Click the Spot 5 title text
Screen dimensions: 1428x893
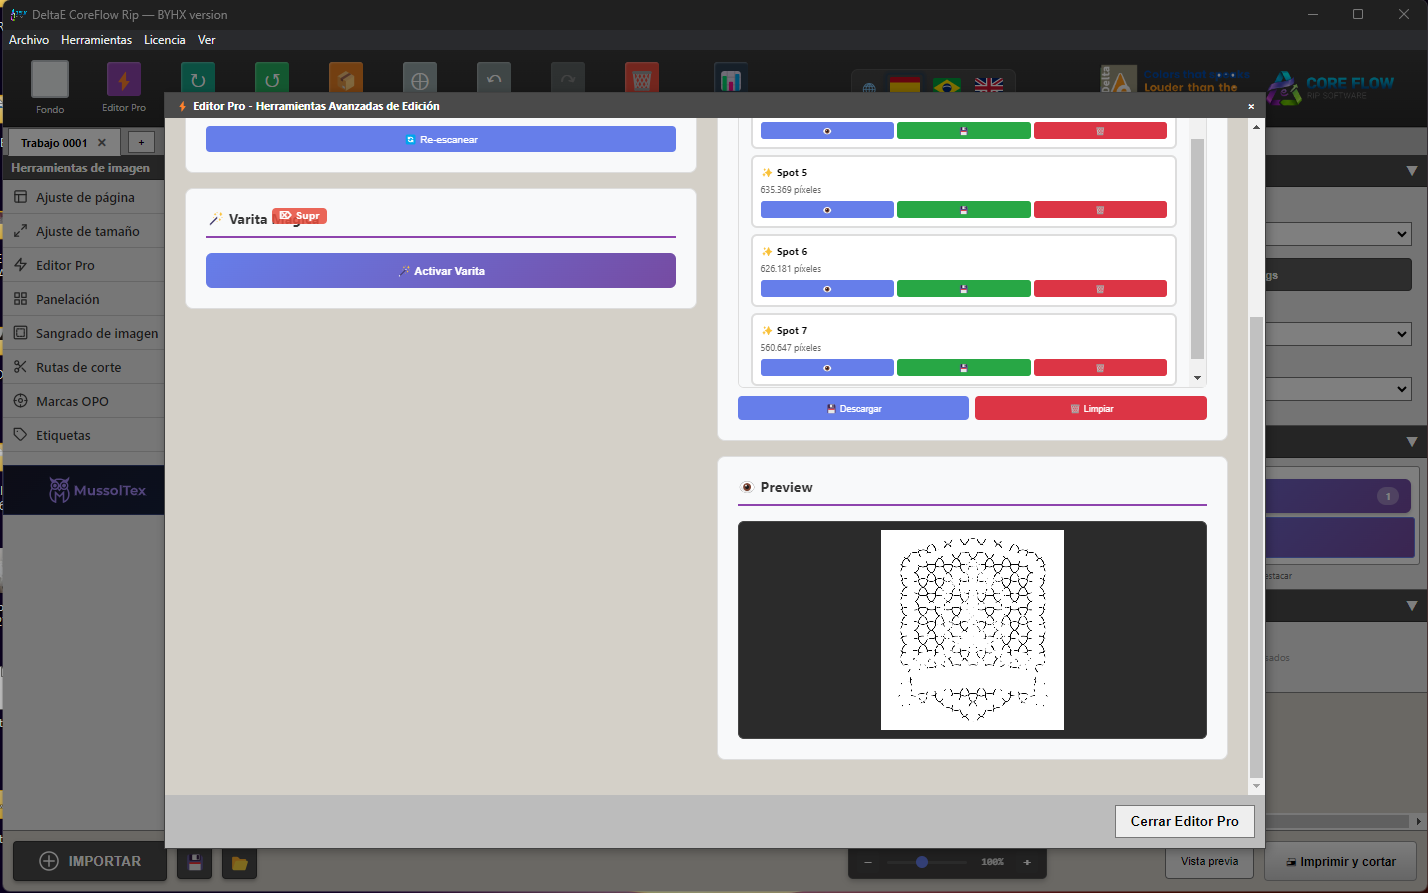[x=792, y=173]
